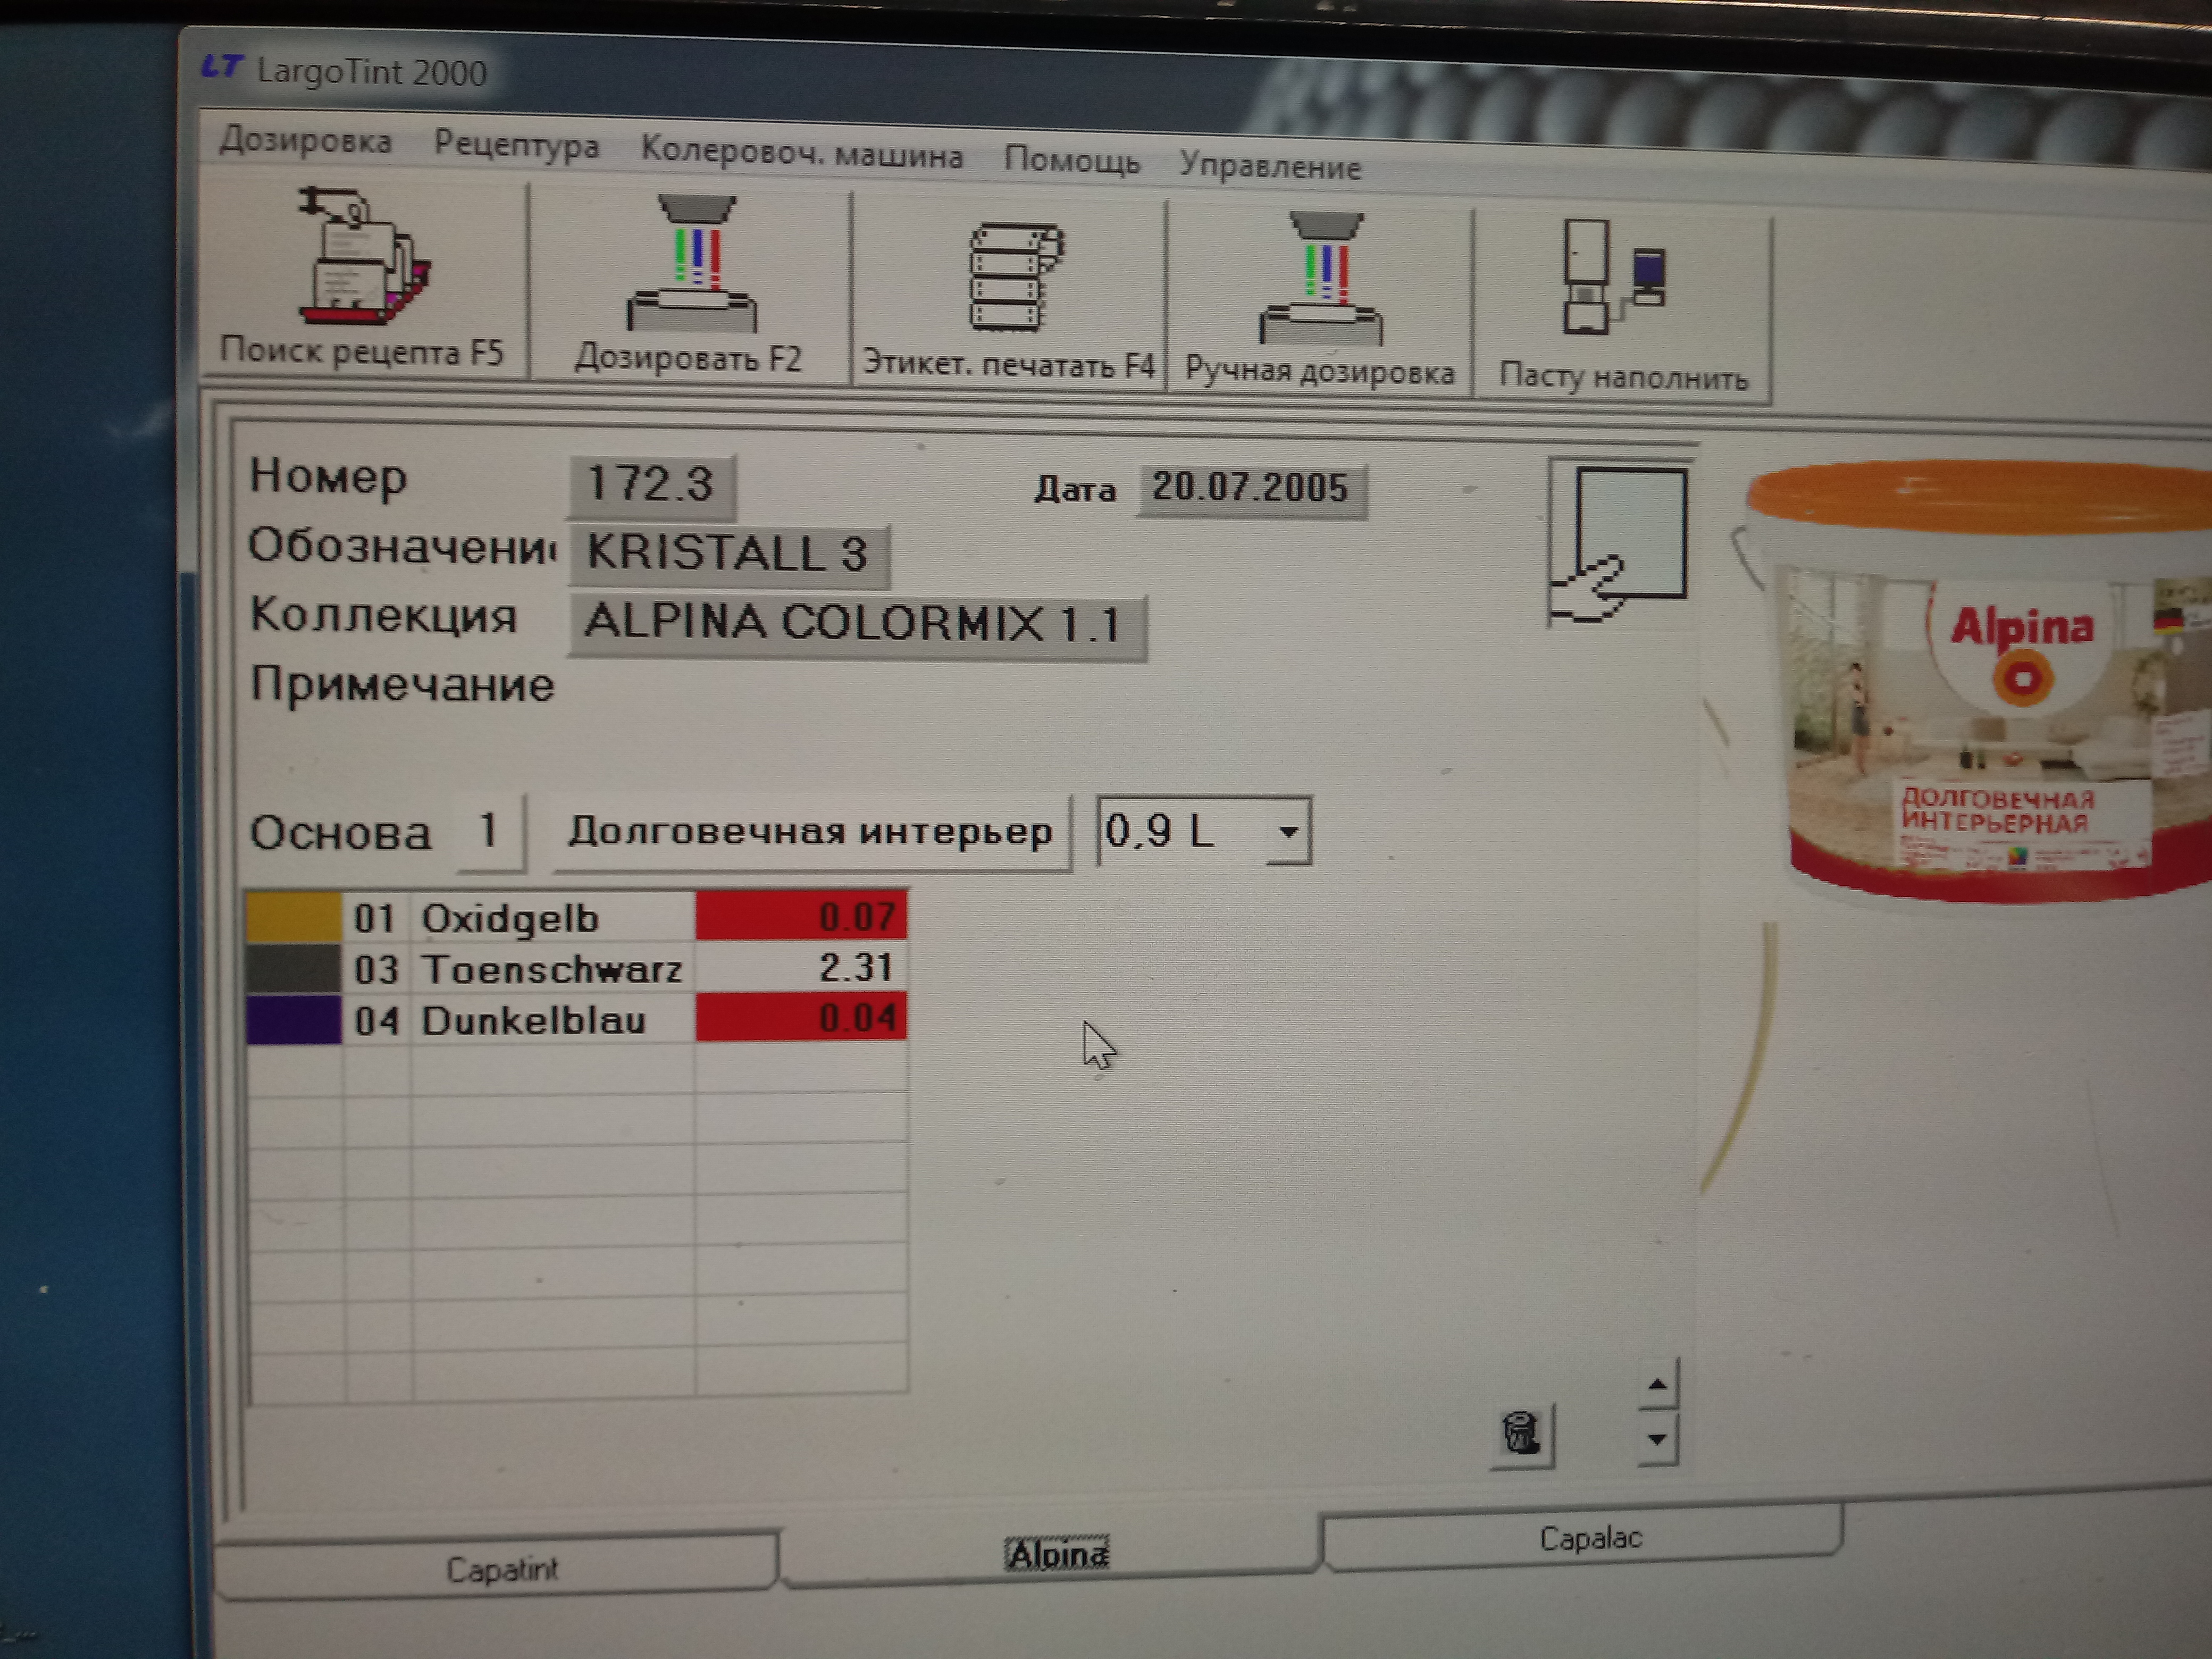This screenshot has width=2212, height=1659.
Task: Click the paste code 04 cell
Action: pos(376,1021)
